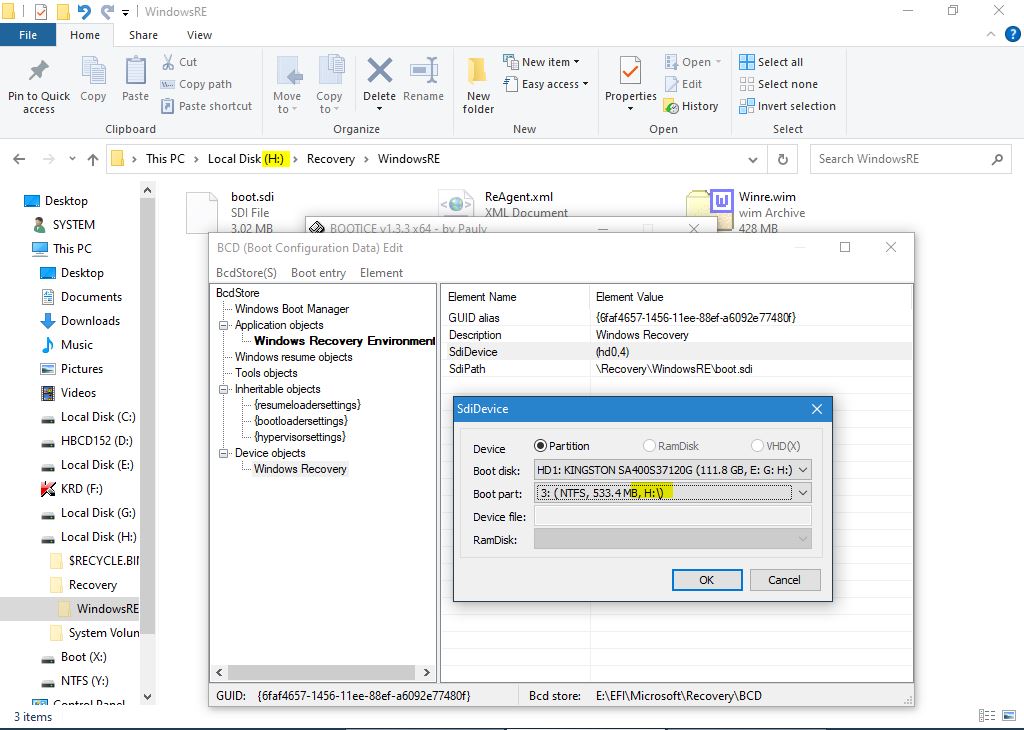Image resolution: width=1024 pixels, height=730 pixels.
Task: Create a folder with New folder icon
Action: point(478,74)
